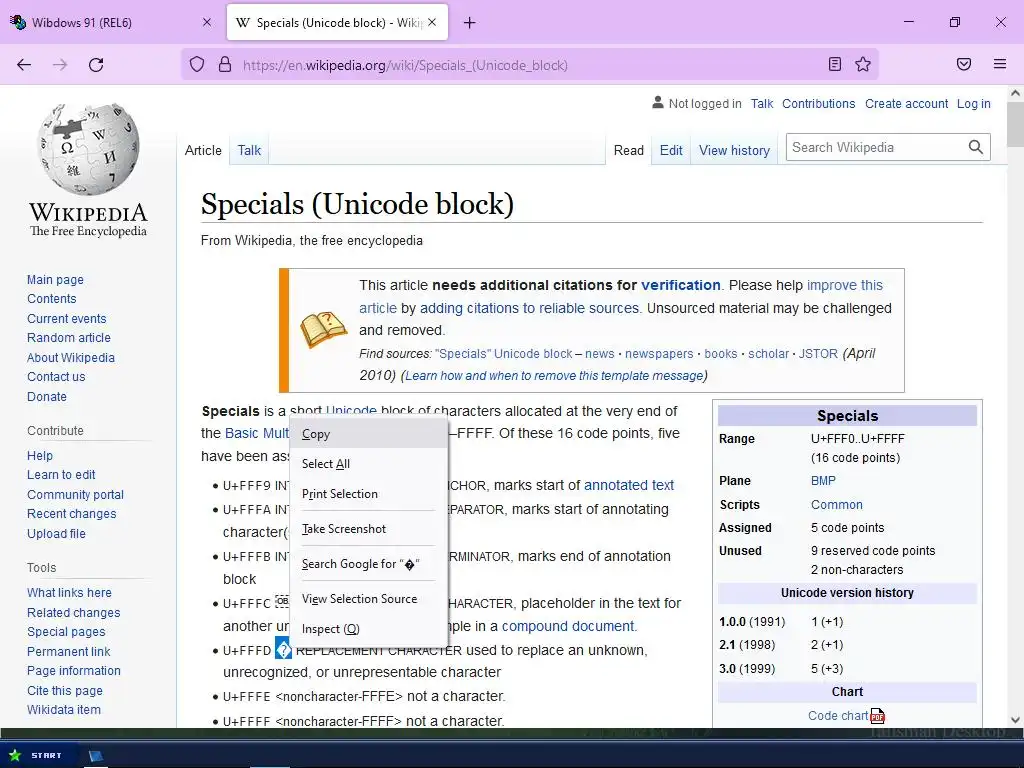Open a new tab with plus button
1024x768 pixels.
470,23
